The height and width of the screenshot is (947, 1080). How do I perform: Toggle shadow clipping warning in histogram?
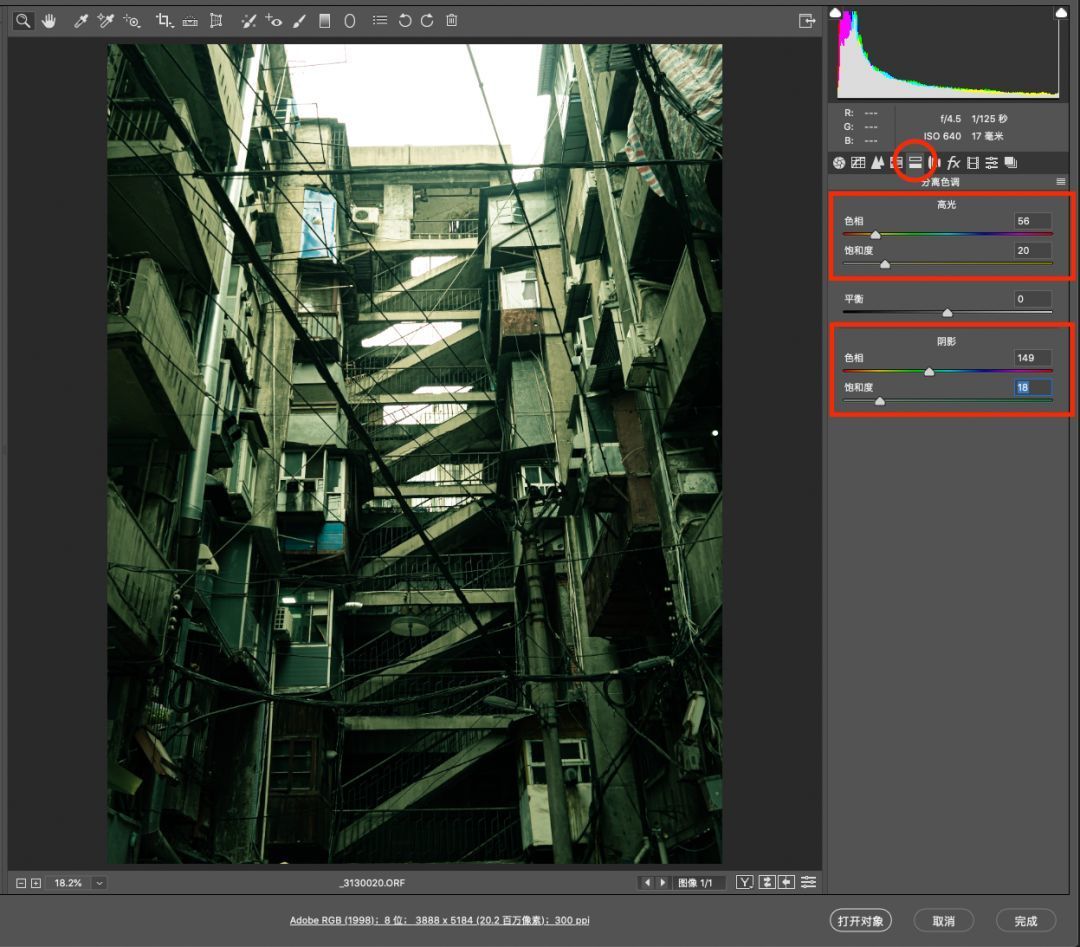(x=835, y=12)
